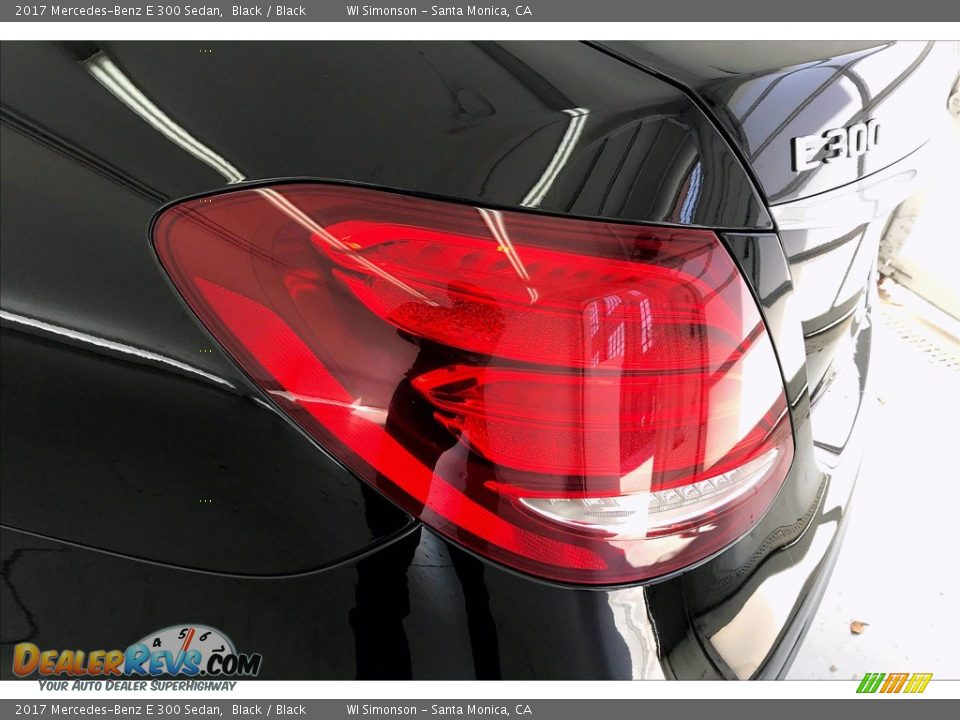The height and width of the screenshot is (720, 960).
Task: Click bottom 'WI Simonson - Santa Monica, CA' text
Action: 439,710
